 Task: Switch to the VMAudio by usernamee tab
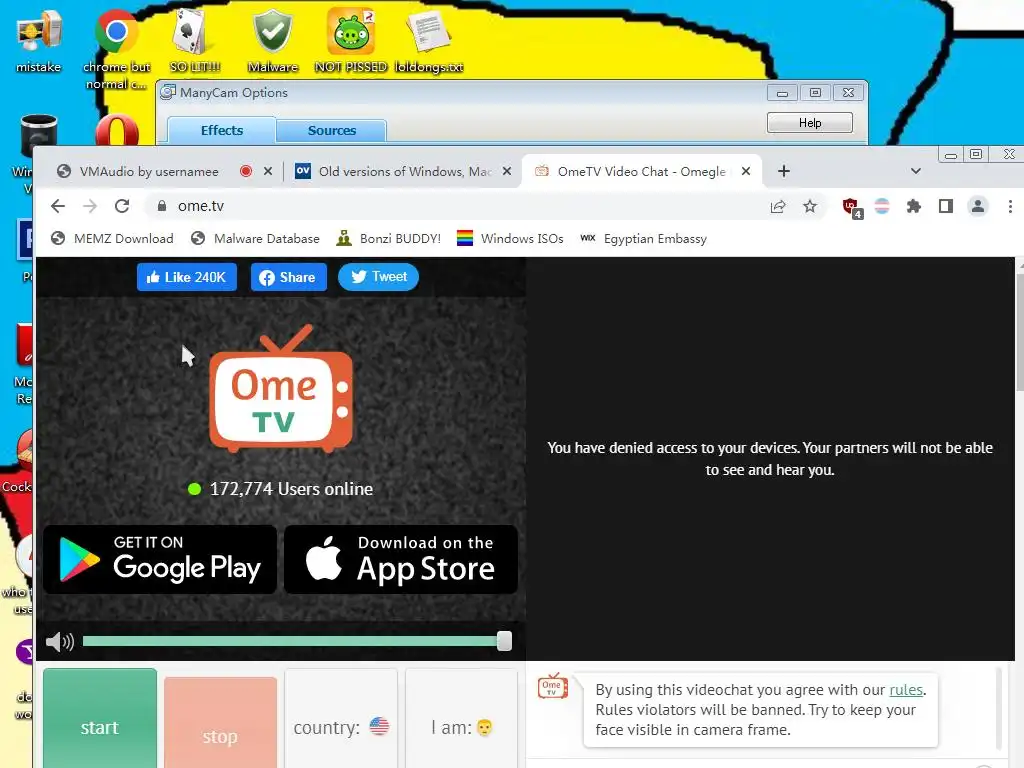tap(149, 171)
